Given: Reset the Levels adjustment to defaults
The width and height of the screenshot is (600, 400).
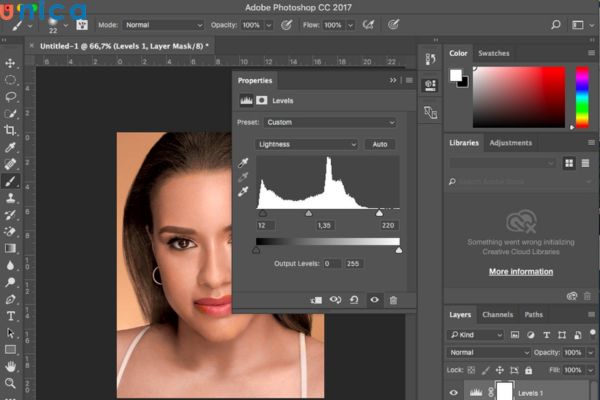Looking at the screenshot, I should [x=354, y=299].
